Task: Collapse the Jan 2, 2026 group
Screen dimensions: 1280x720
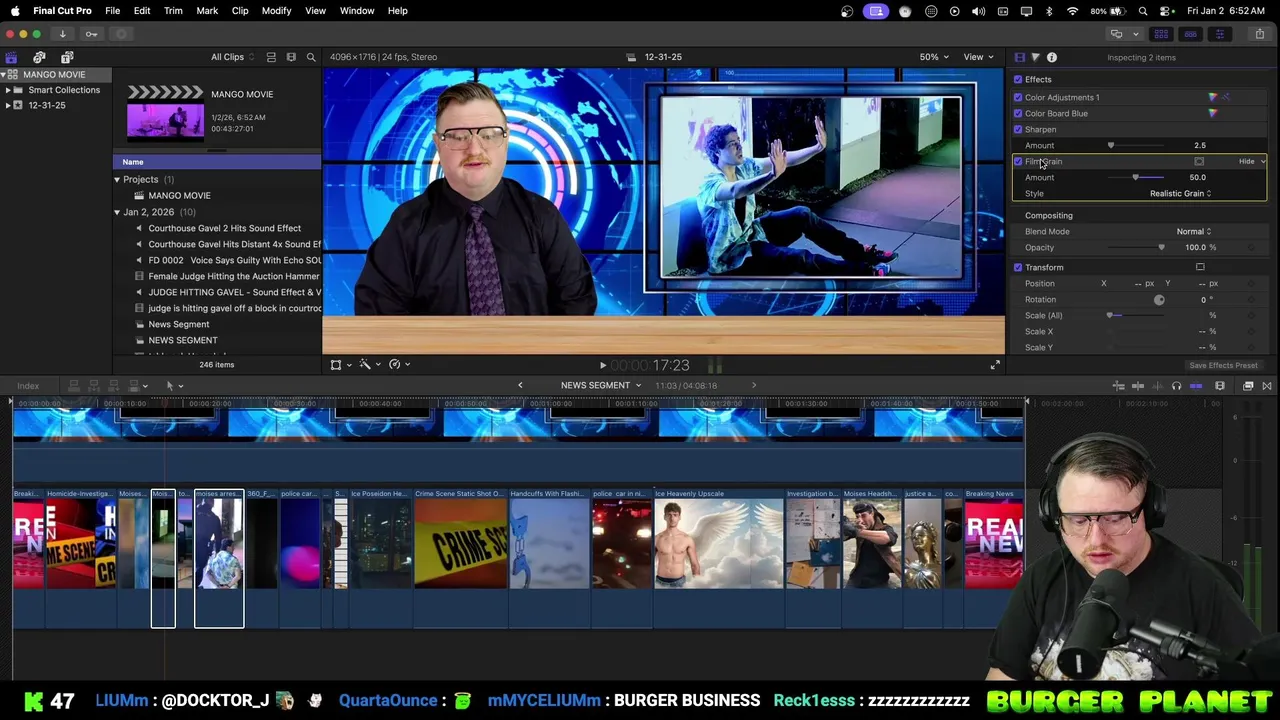Action: (x=117, y=212)
